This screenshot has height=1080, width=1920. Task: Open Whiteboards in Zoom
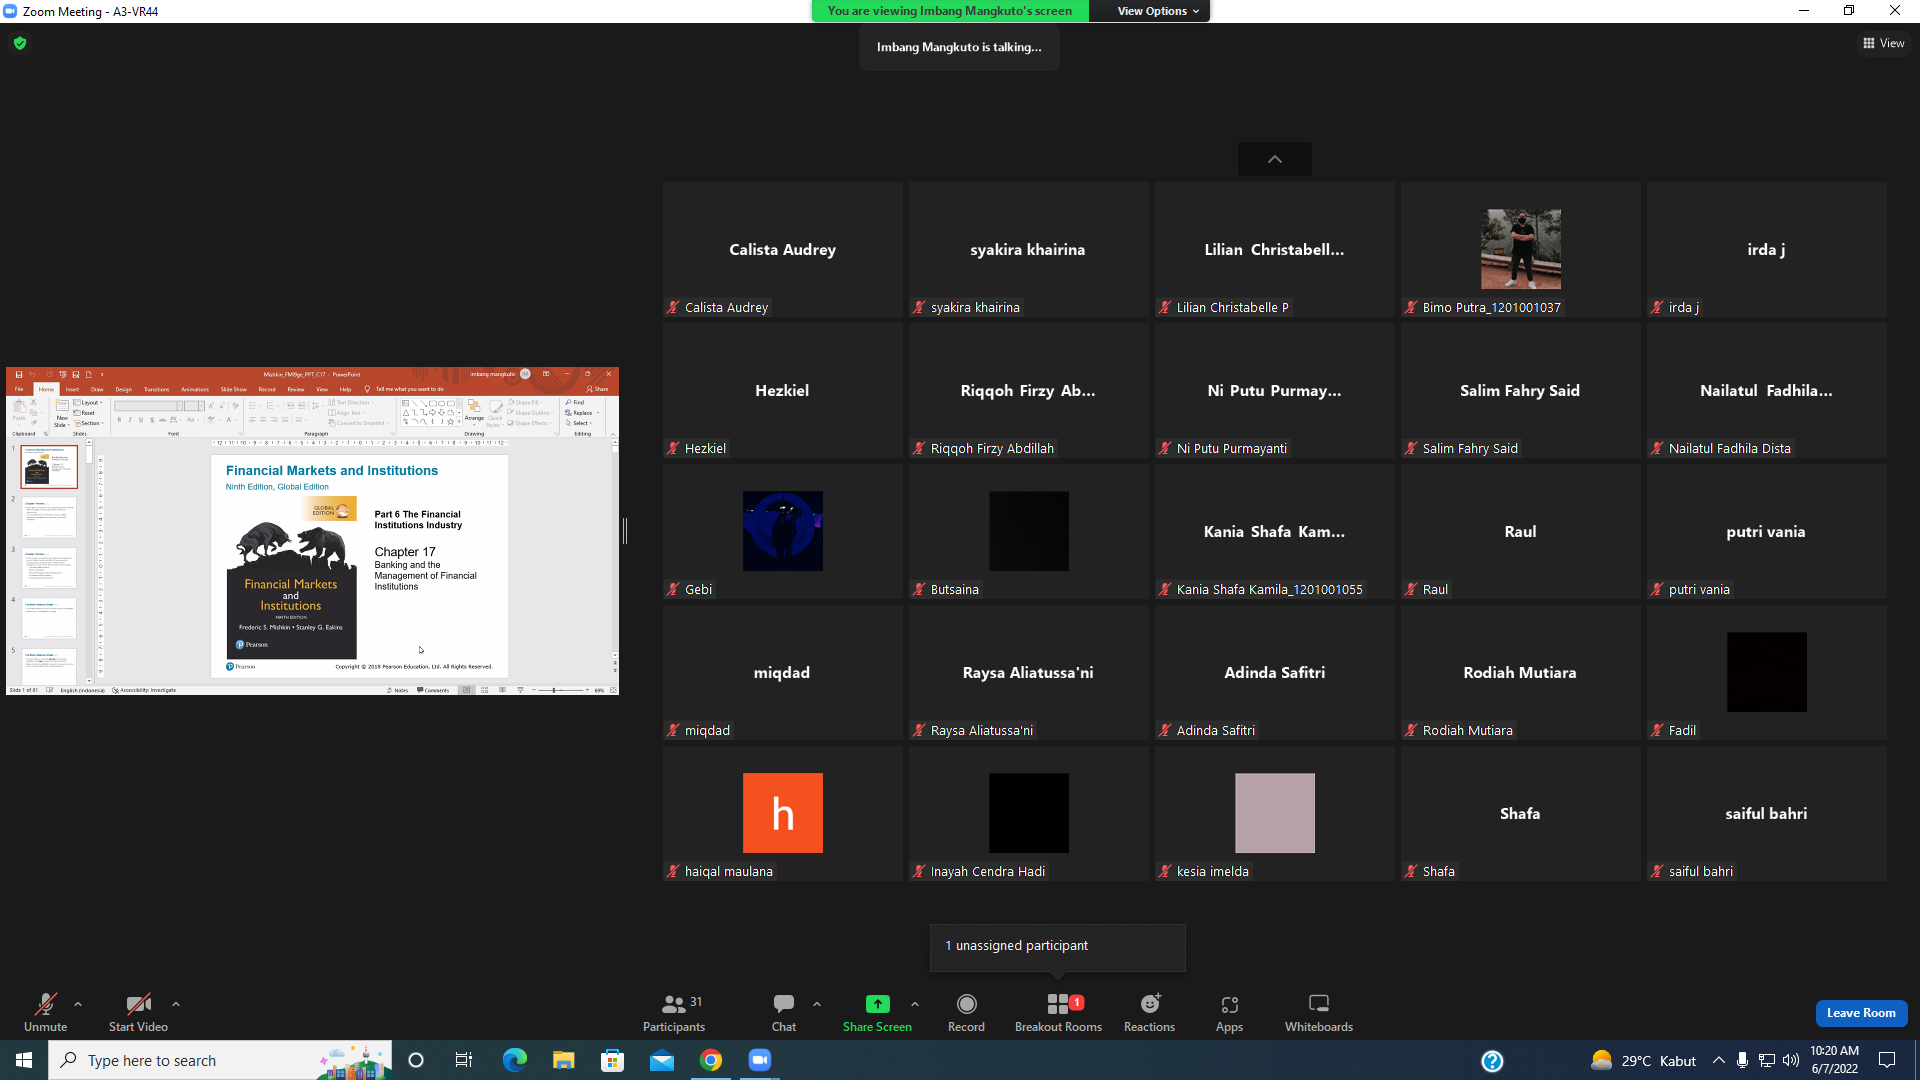coord(1318,1012)
